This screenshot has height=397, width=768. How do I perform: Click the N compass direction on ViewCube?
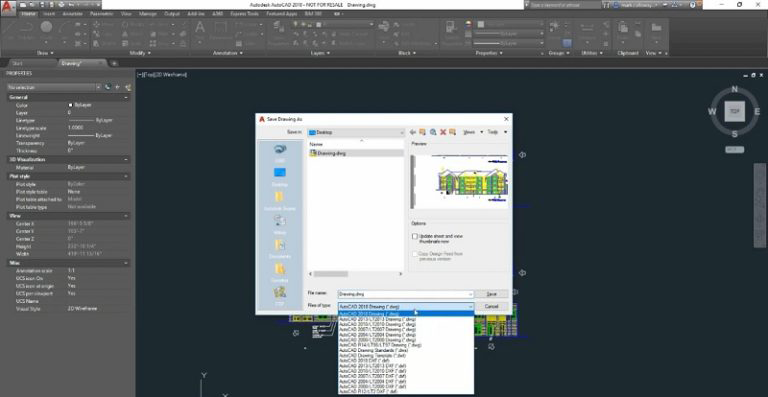[x=734, y=89]
